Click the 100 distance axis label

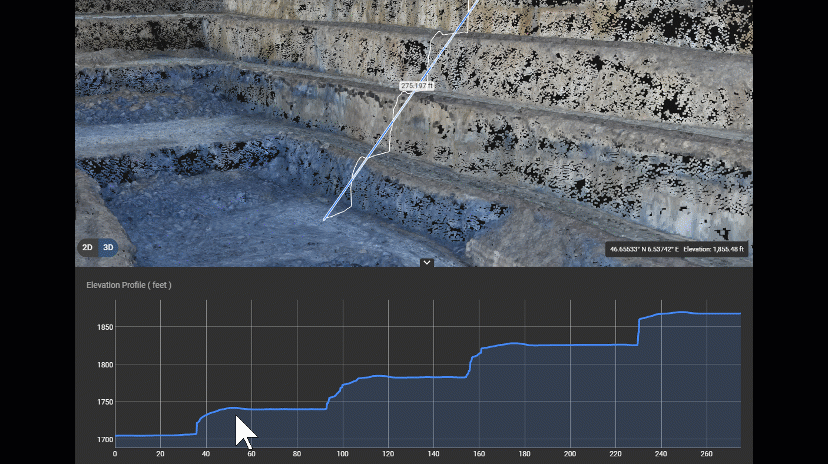click(x=343, y=453)
